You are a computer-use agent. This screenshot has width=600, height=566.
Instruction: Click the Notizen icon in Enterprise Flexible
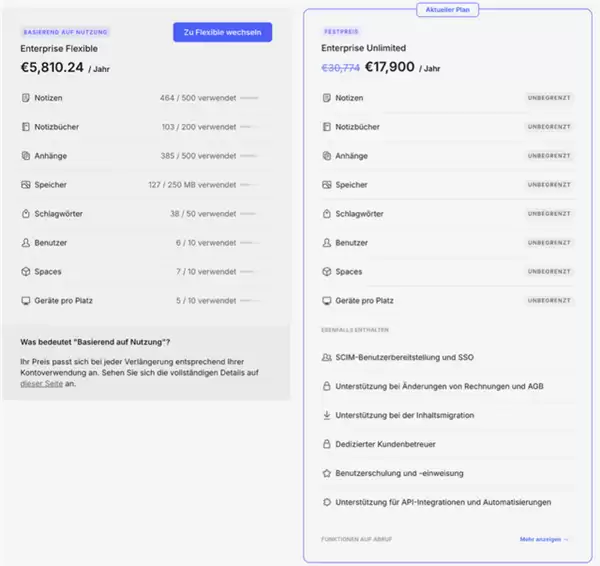tap(26, 98)
